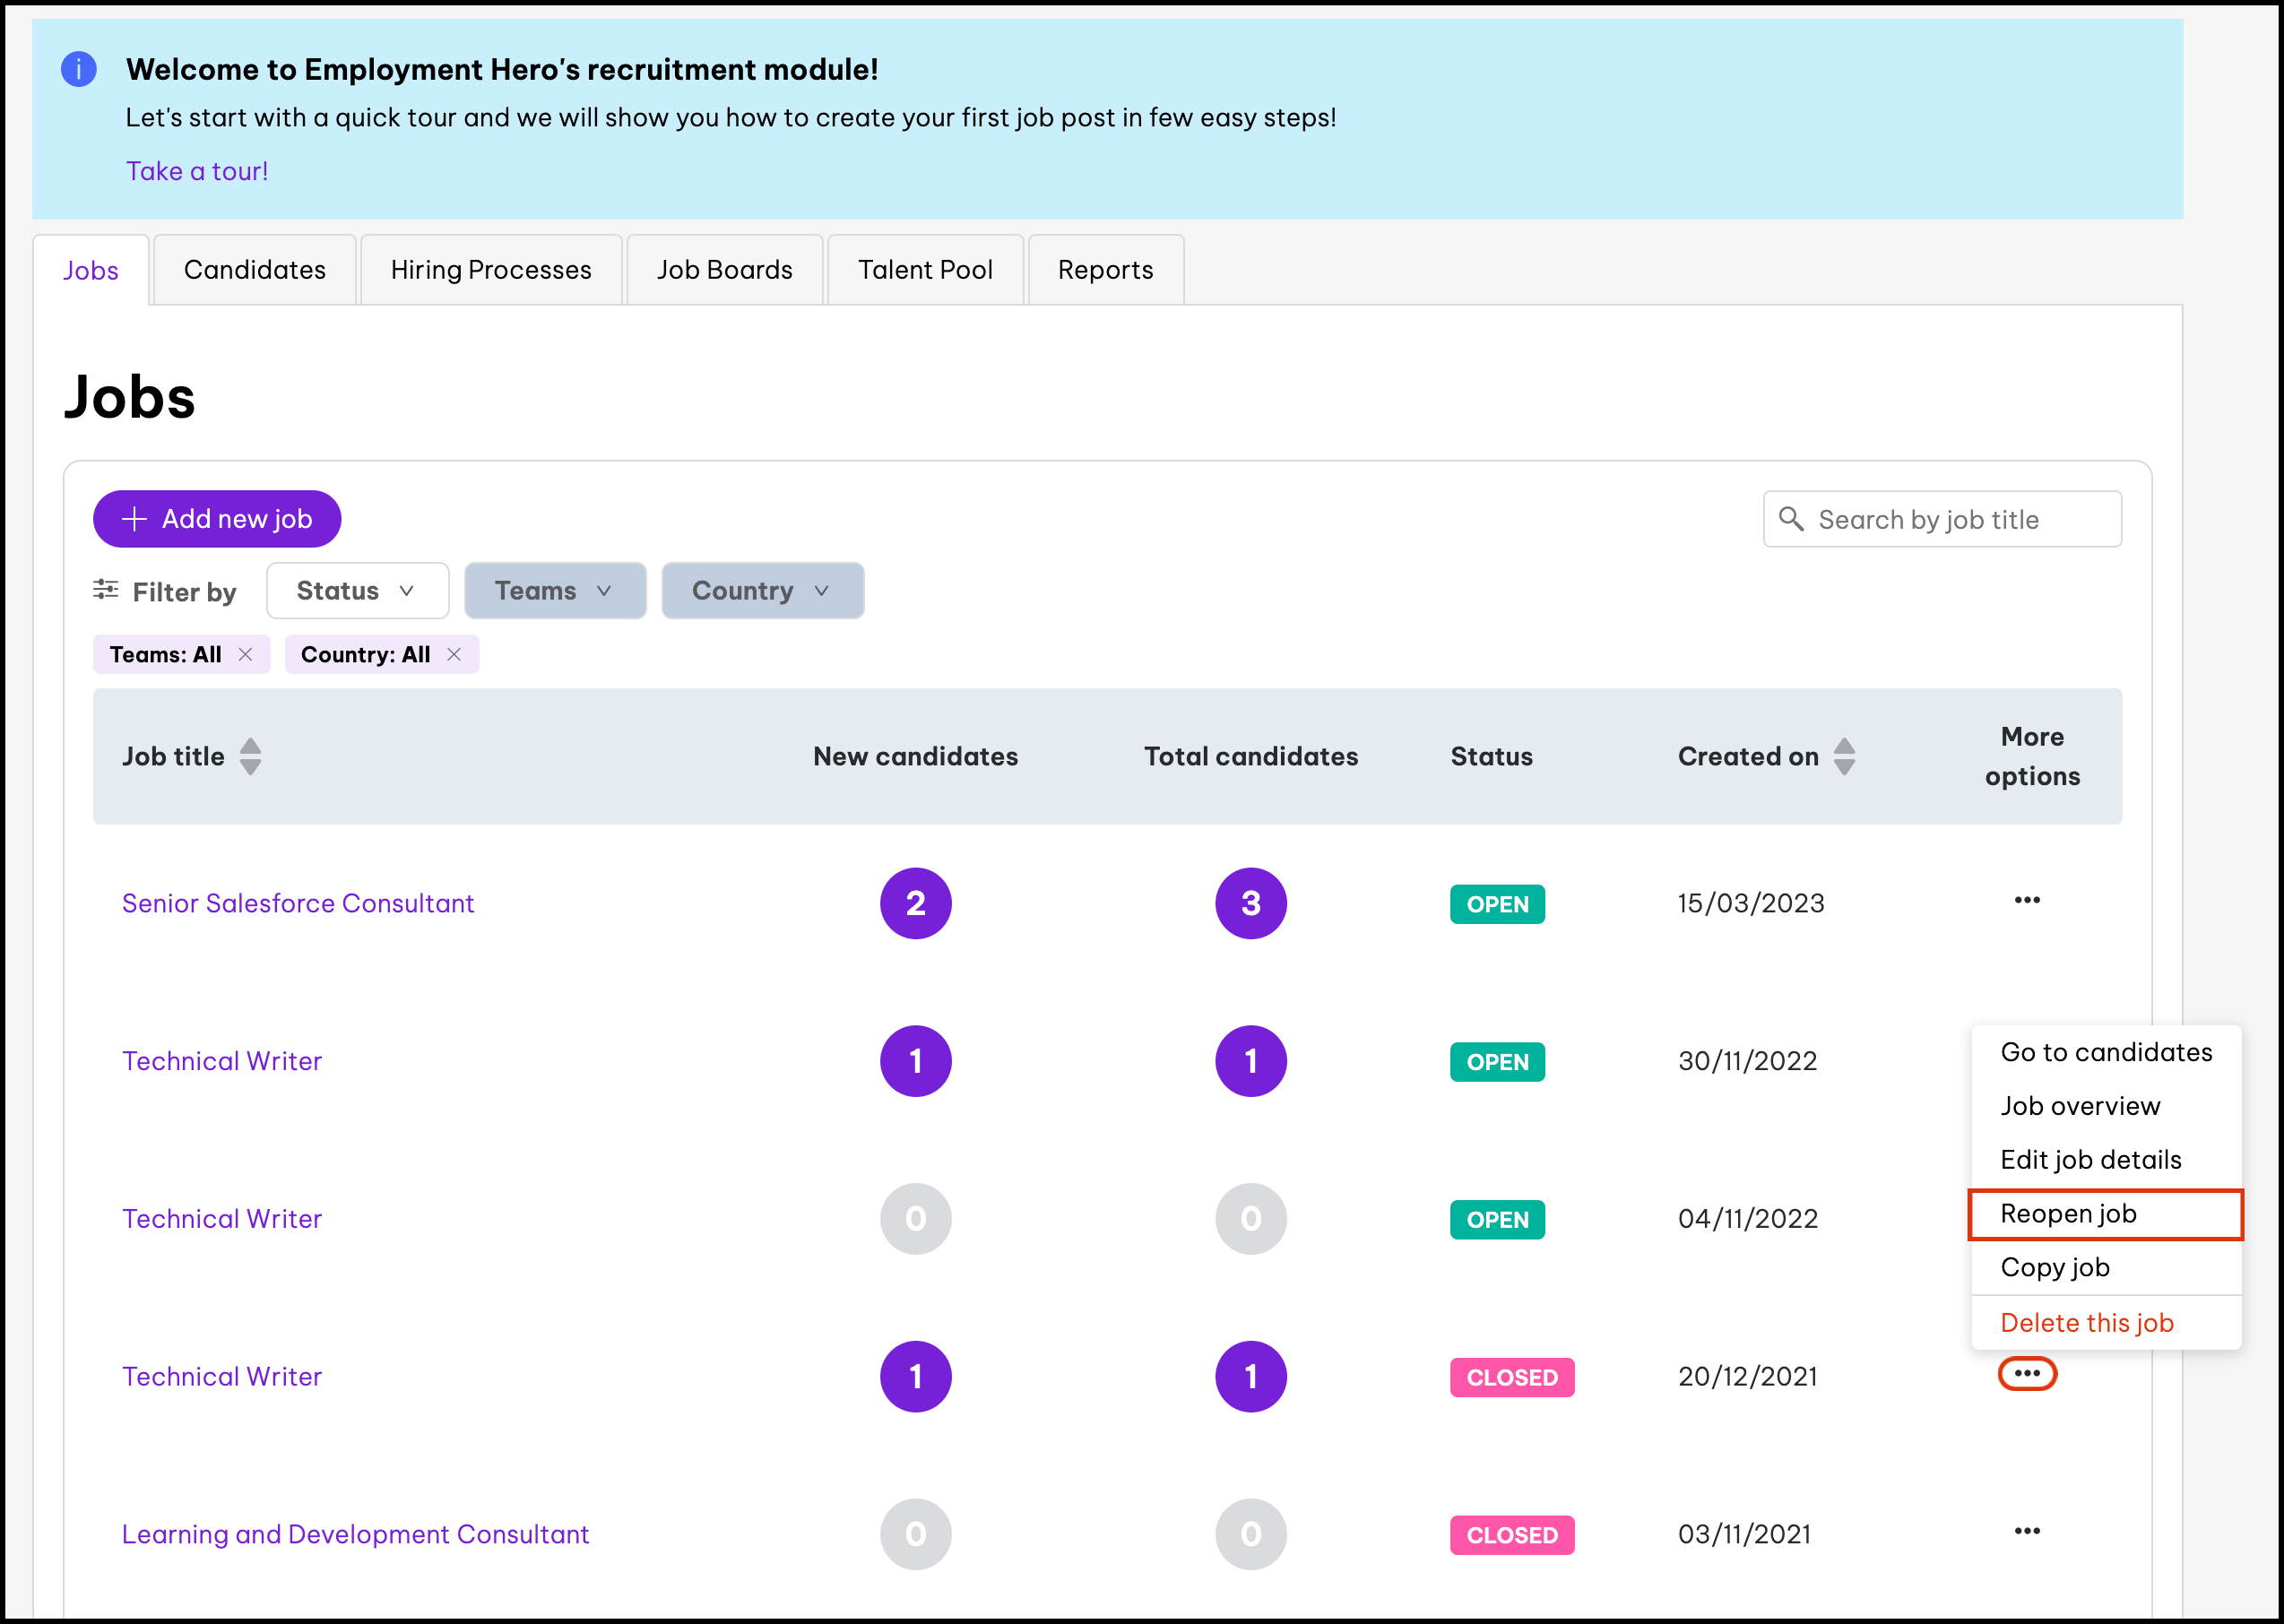
Task: Switch to the Candidates tab
Action: coord(255,270)
